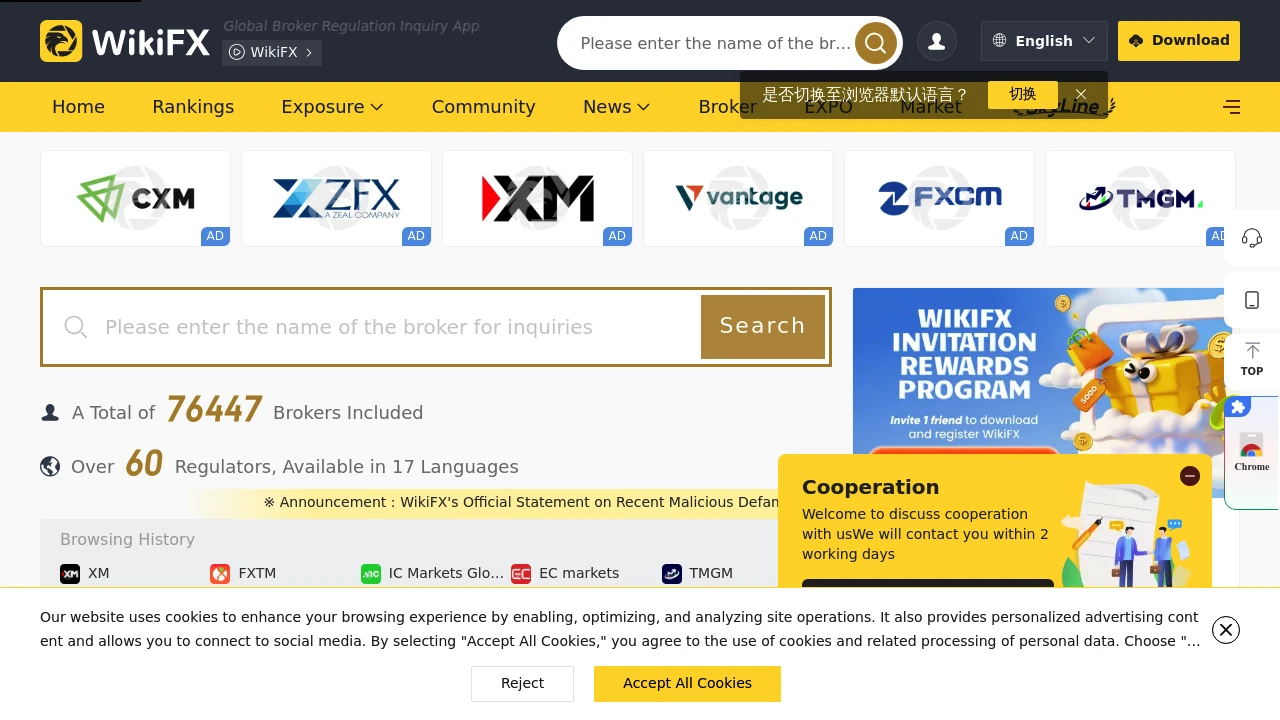Expand the News menu
Image resolution: width=1280 pixels, height=720 pixels.
[616, 107]
